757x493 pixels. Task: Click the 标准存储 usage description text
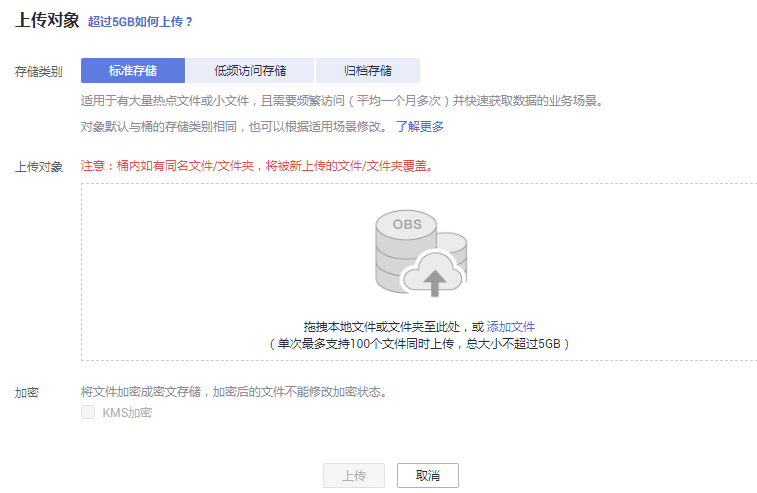tap(341, 101)
